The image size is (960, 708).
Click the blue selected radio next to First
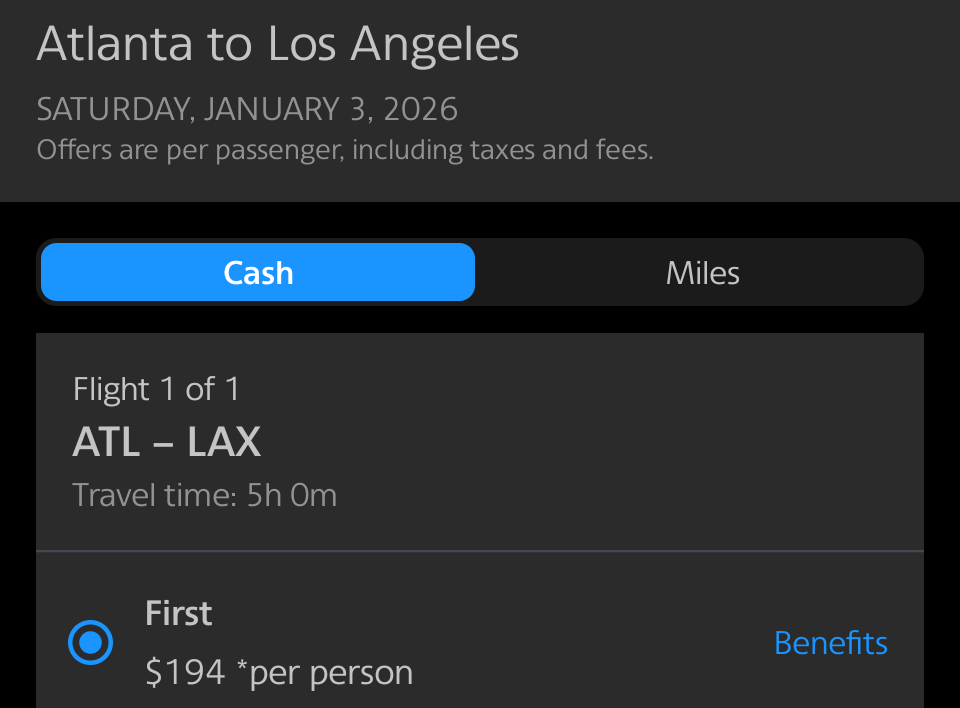coord(90,642)
